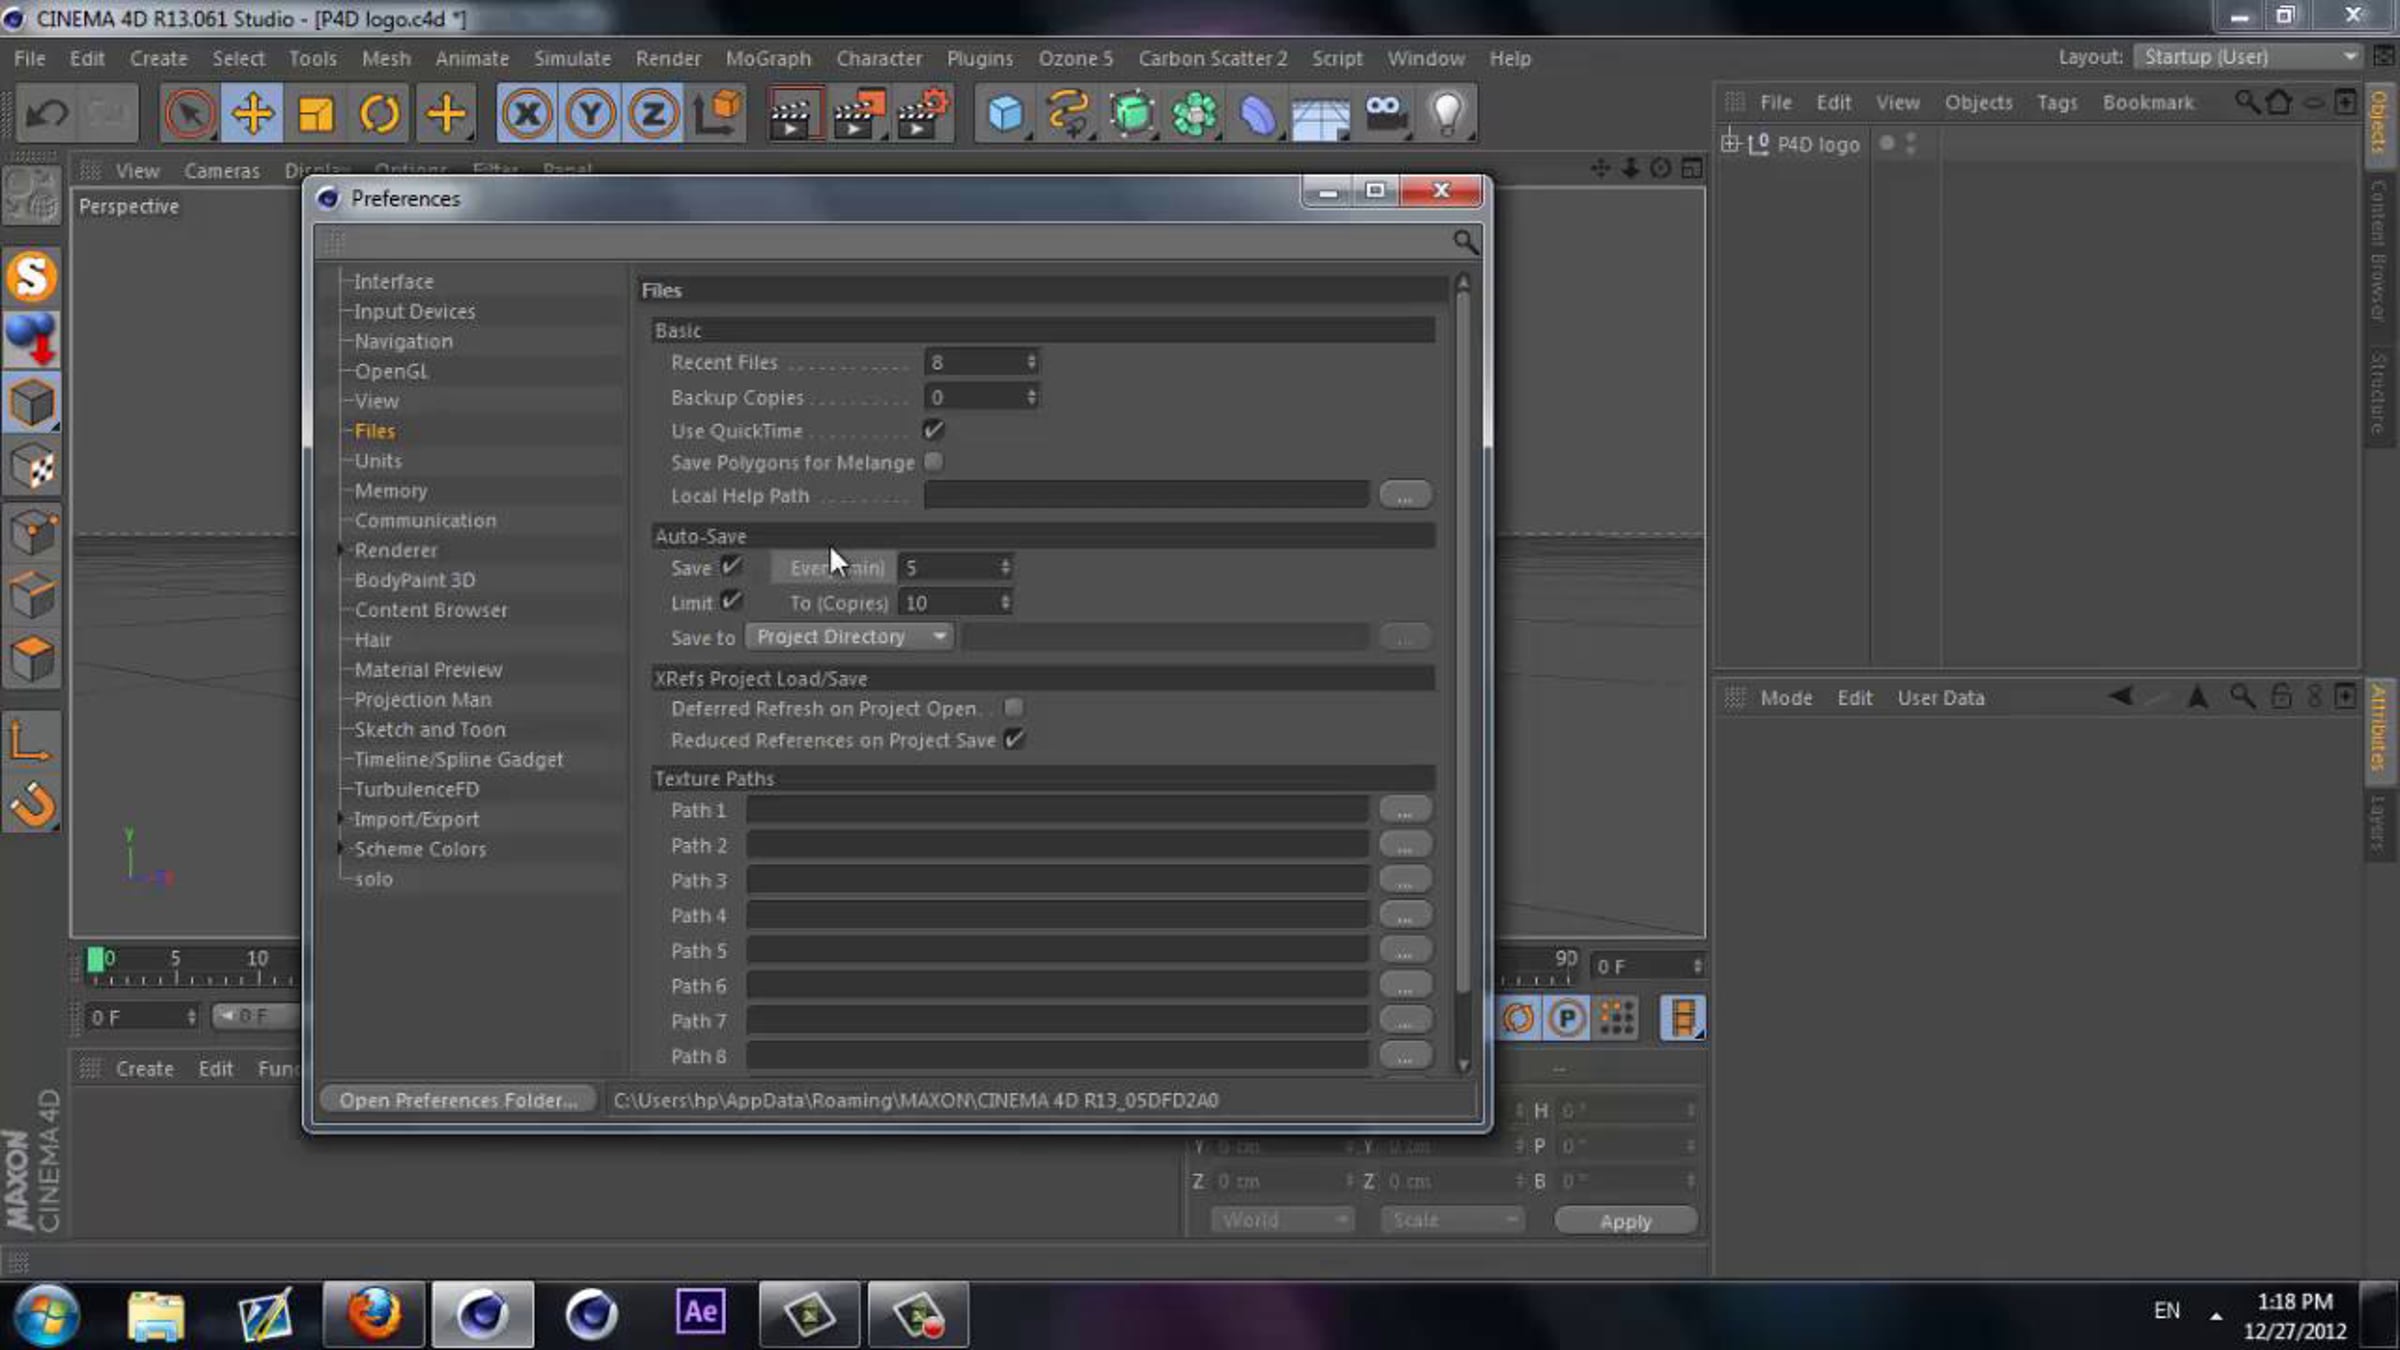The height and width of the screenshot is (1350, 2400).
Task: Open the Plugins menu
Action: tap(980, 58)
